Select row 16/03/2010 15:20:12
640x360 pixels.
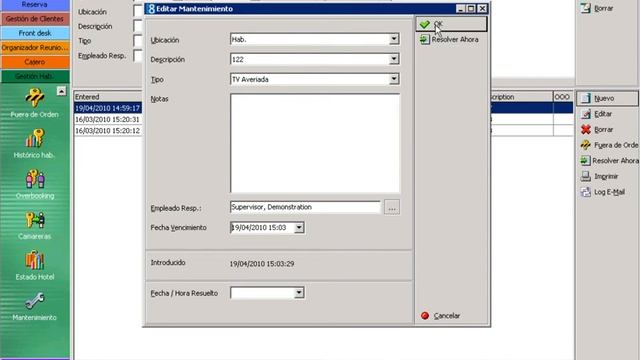click(108, 131)
